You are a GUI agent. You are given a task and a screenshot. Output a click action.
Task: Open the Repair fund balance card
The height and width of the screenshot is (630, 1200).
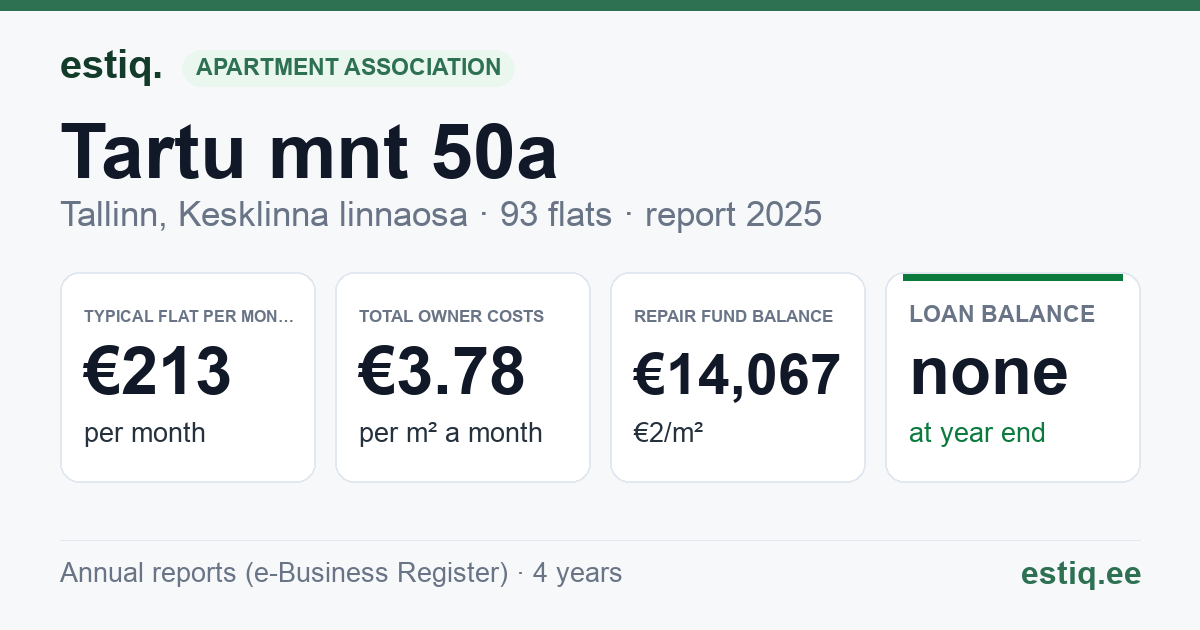(738, 377)
